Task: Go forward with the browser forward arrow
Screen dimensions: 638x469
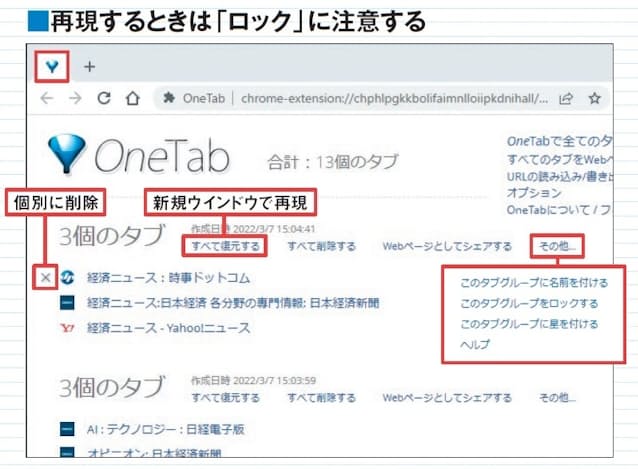Action: [x=75, y=98]
